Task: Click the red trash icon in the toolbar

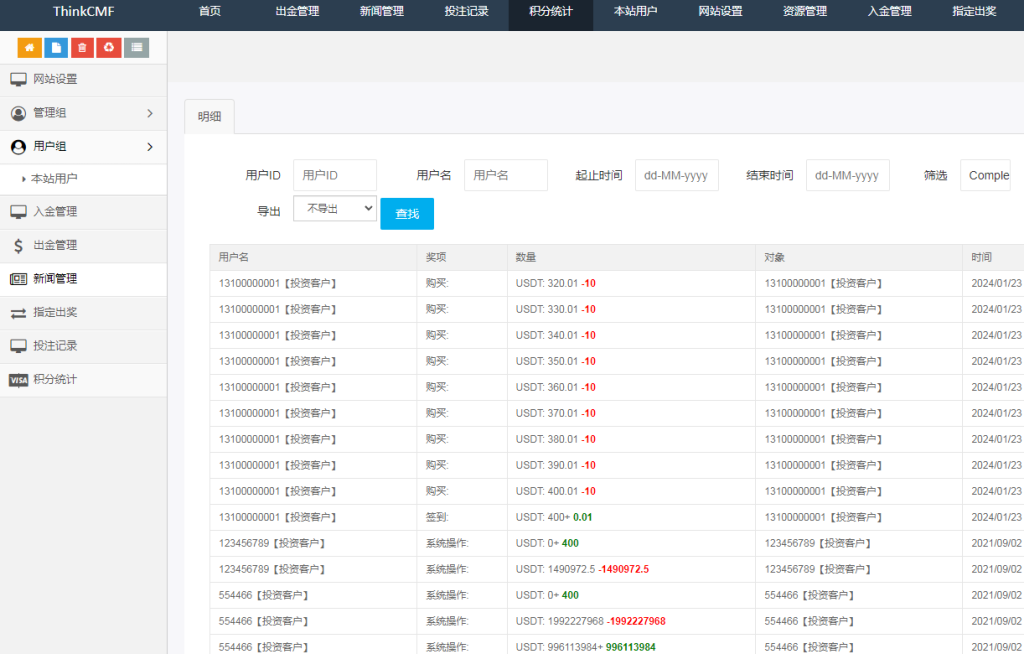Action: (x=83, y=47)
